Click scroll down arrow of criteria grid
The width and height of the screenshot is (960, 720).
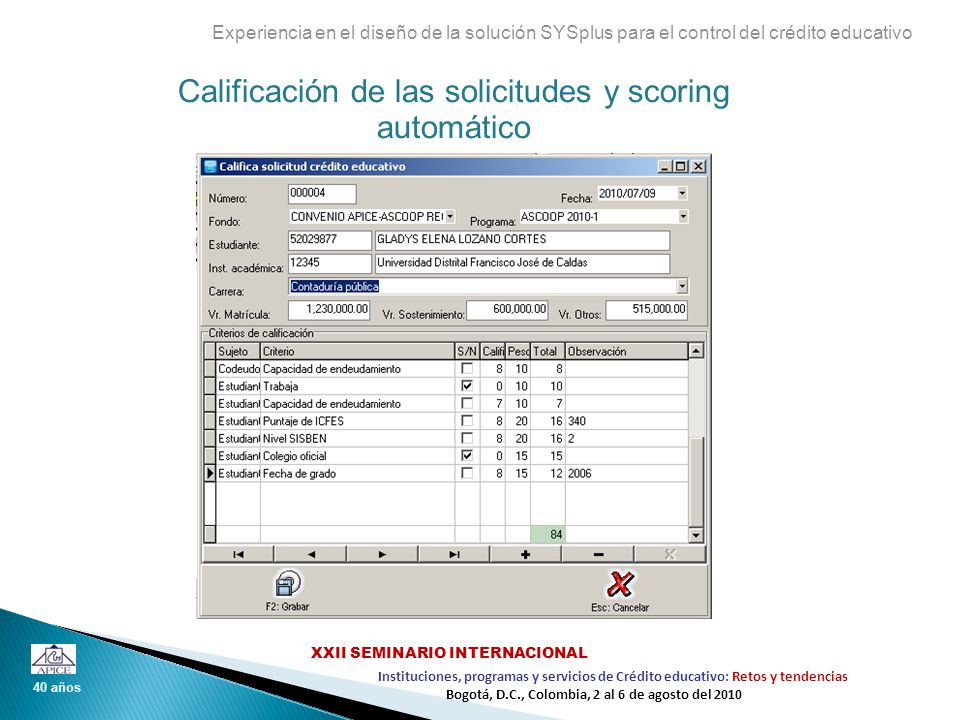(x=696, y=535)
